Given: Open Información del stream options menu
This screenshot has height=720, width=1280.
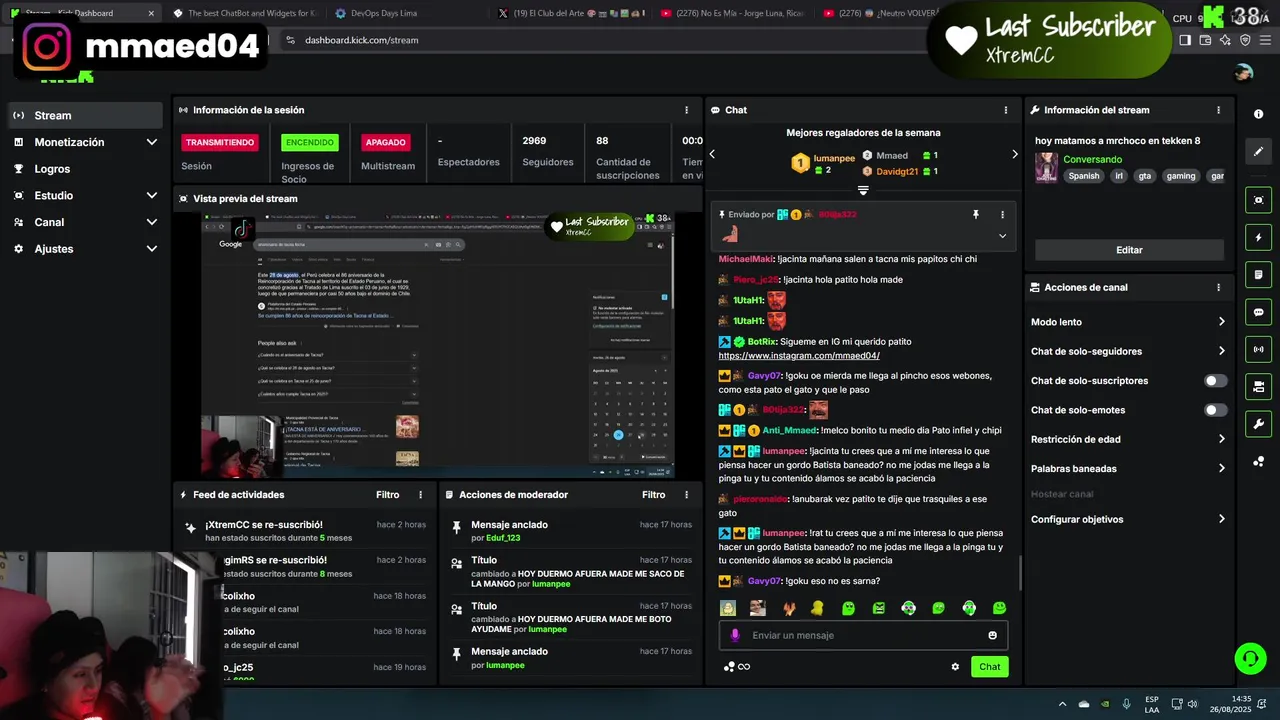Looking at the screenshot, I should tap(1218, 110).
